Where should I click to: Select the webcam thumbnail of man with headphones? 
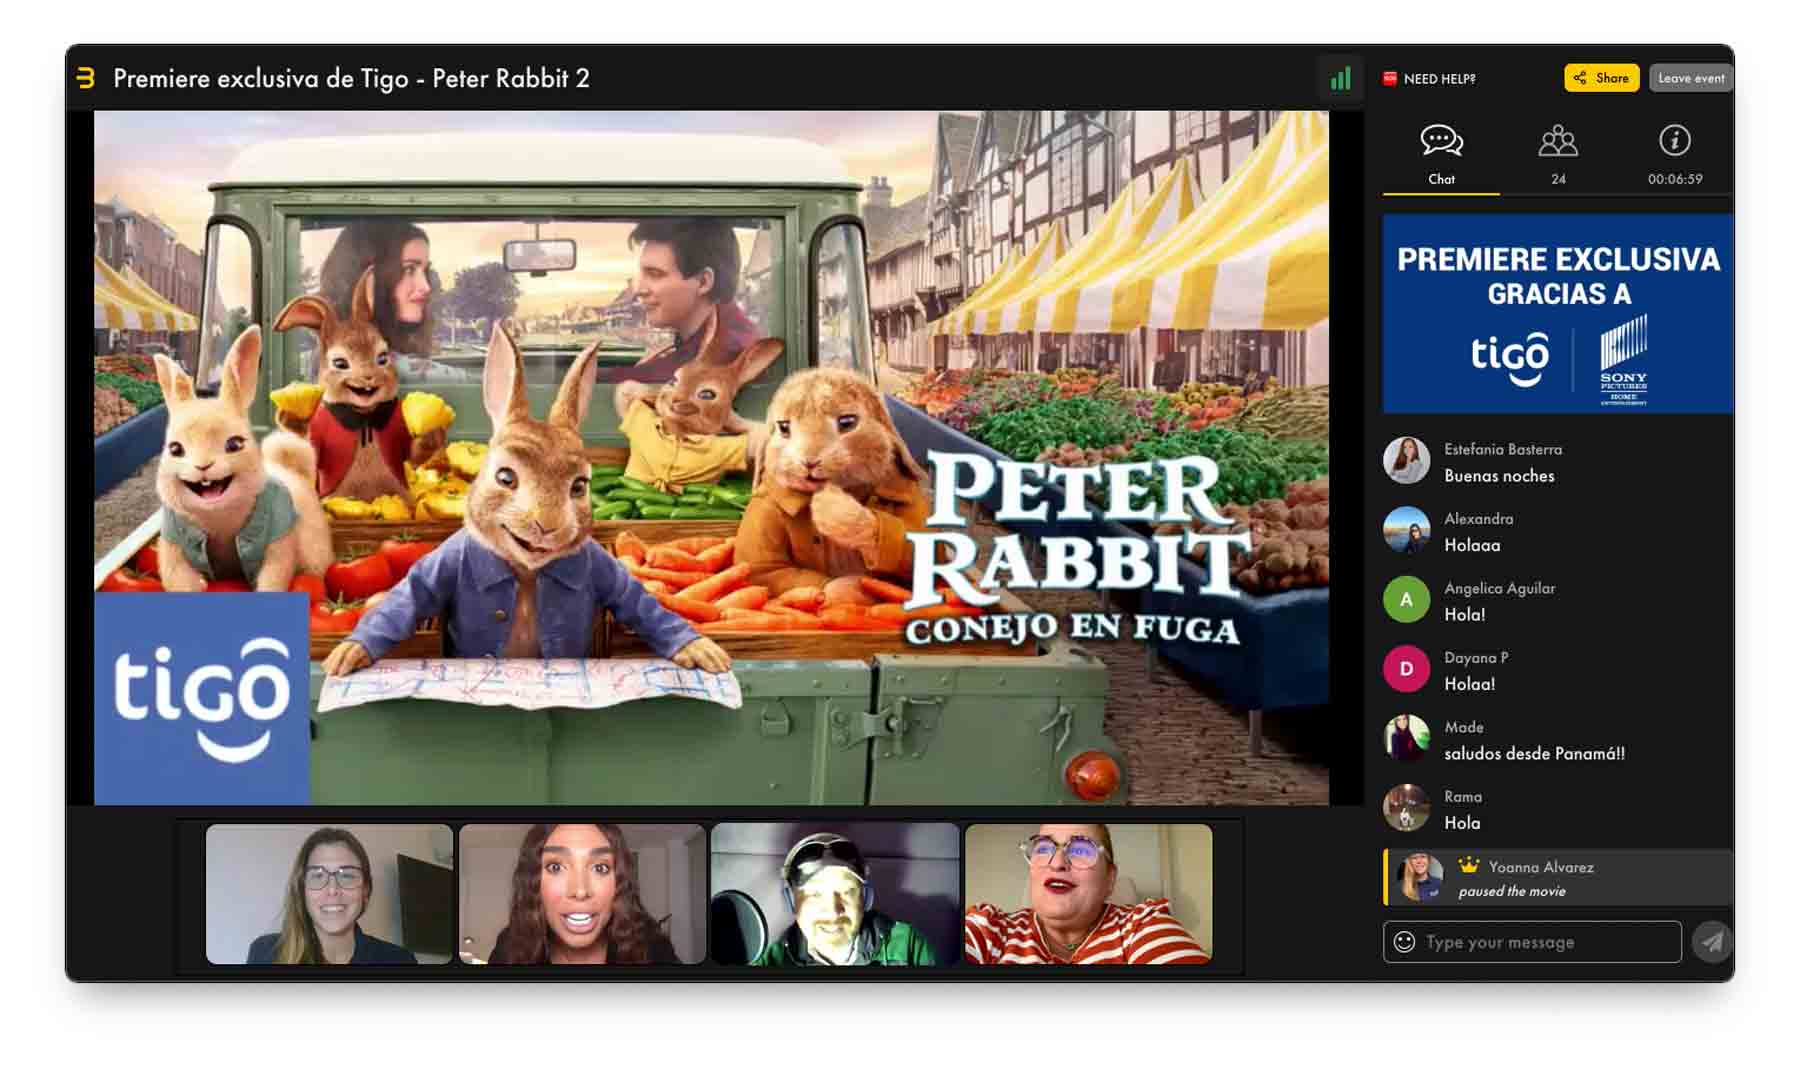[x=835, y=894]
